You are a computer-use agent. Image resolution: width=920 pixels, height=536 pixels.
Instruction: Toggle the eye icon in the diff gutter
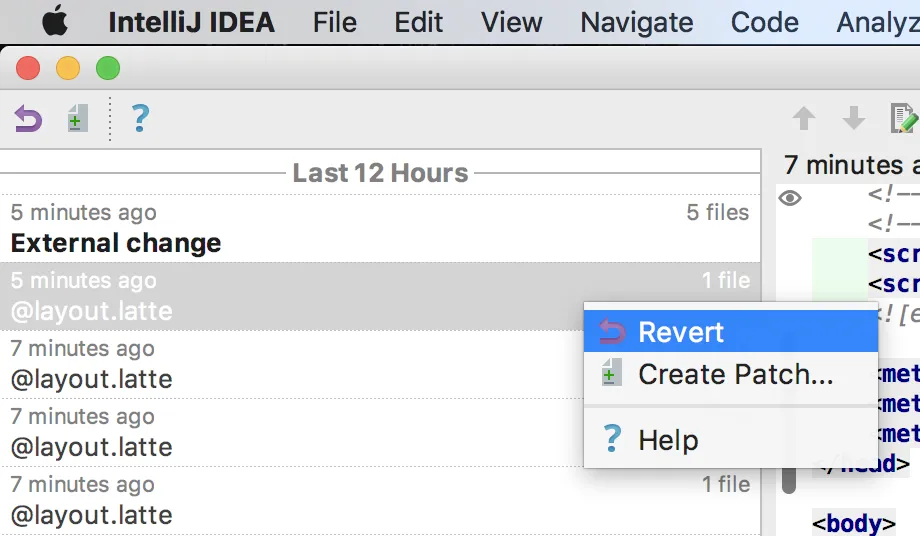point(790,198)
